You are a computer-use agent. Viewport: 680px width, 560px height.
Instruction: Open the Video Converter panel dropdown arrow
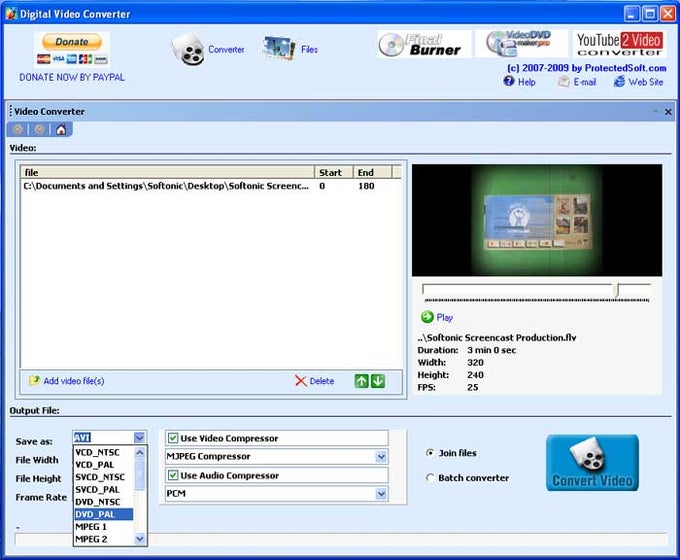point(655,112)
